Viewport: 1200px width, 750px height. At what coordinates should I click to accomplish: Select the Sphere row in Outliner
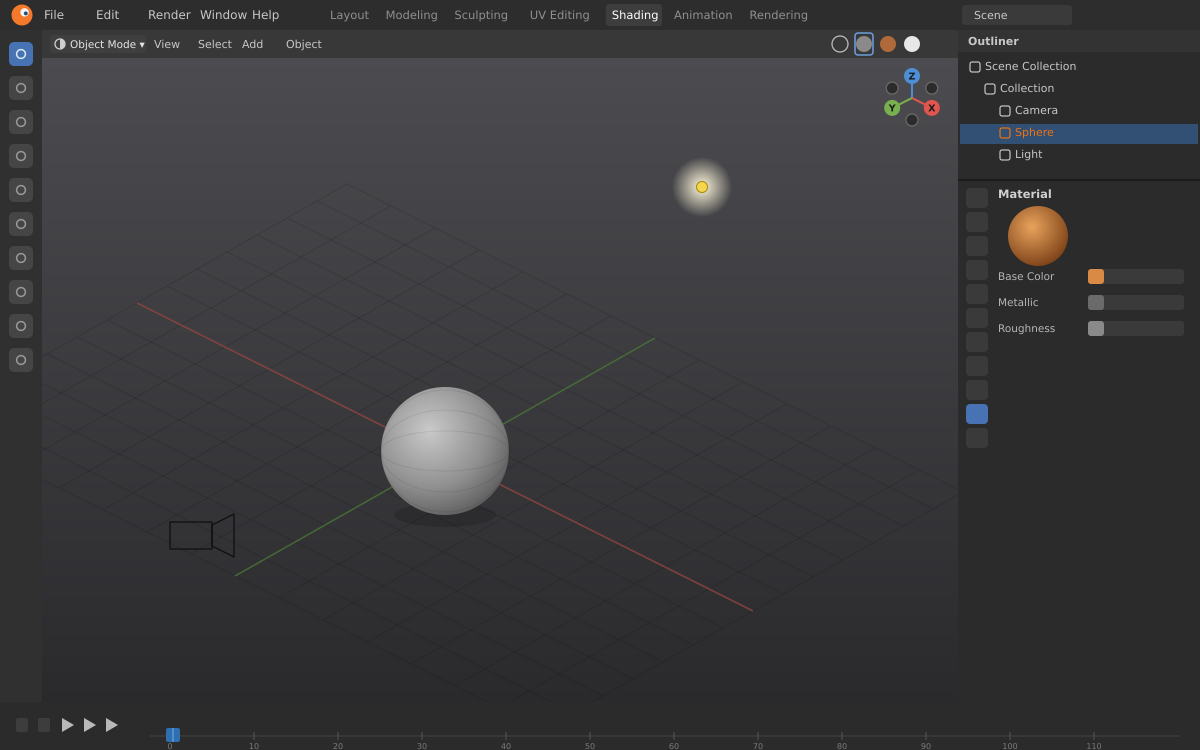click(1079, 134)
